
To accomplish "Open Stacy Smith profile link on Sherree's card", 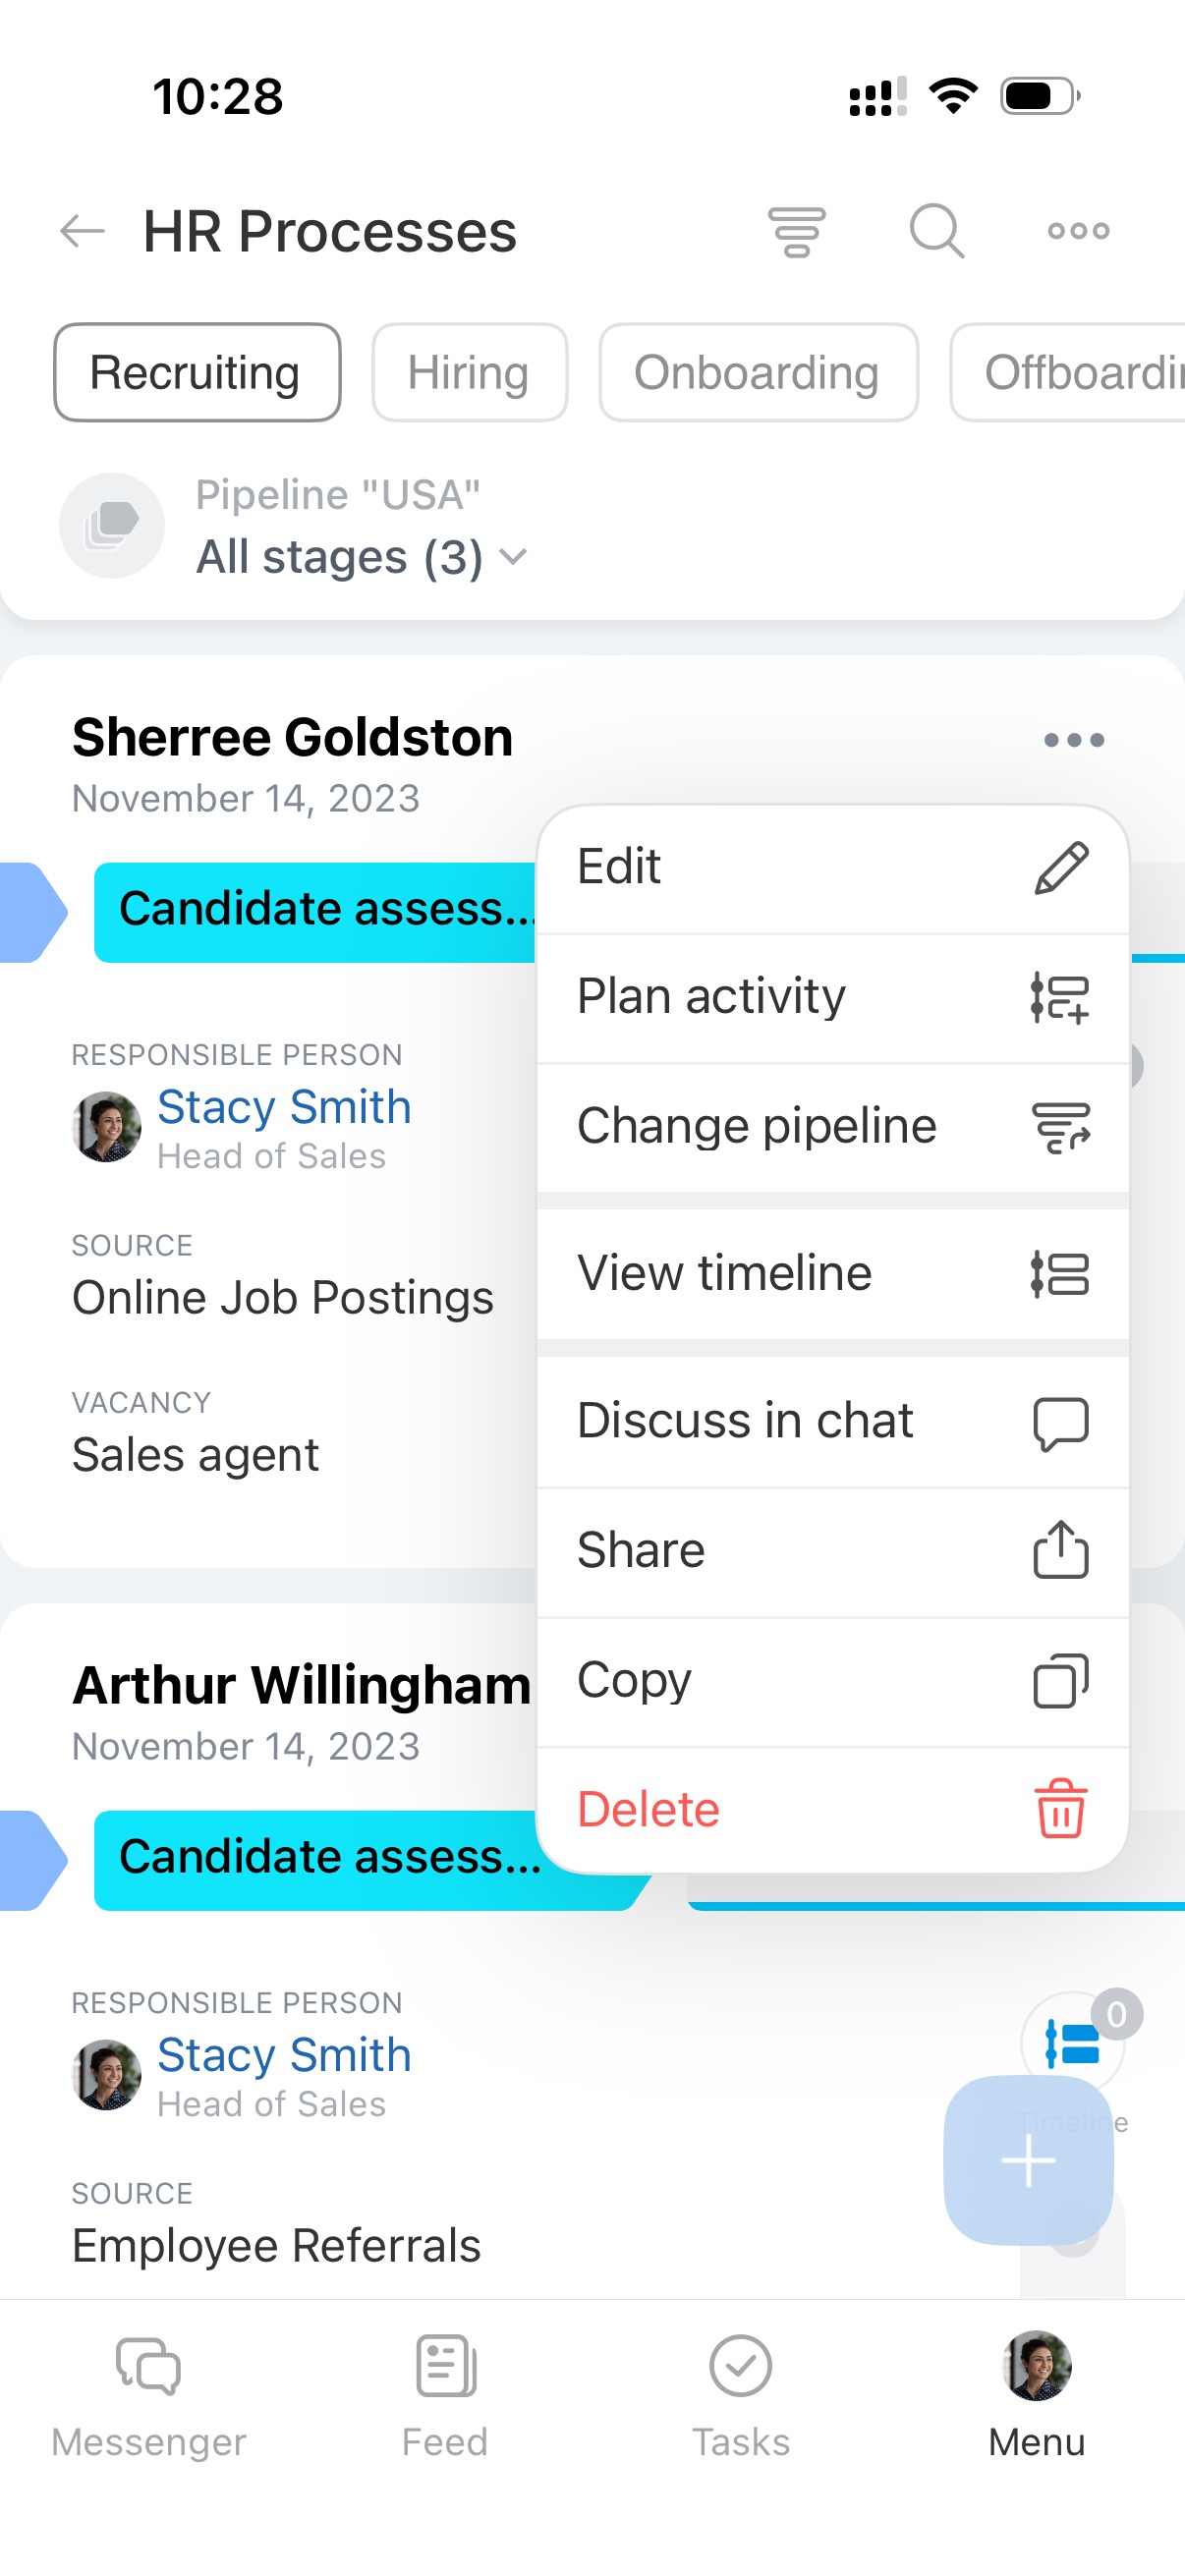I will coord(284,1108).
